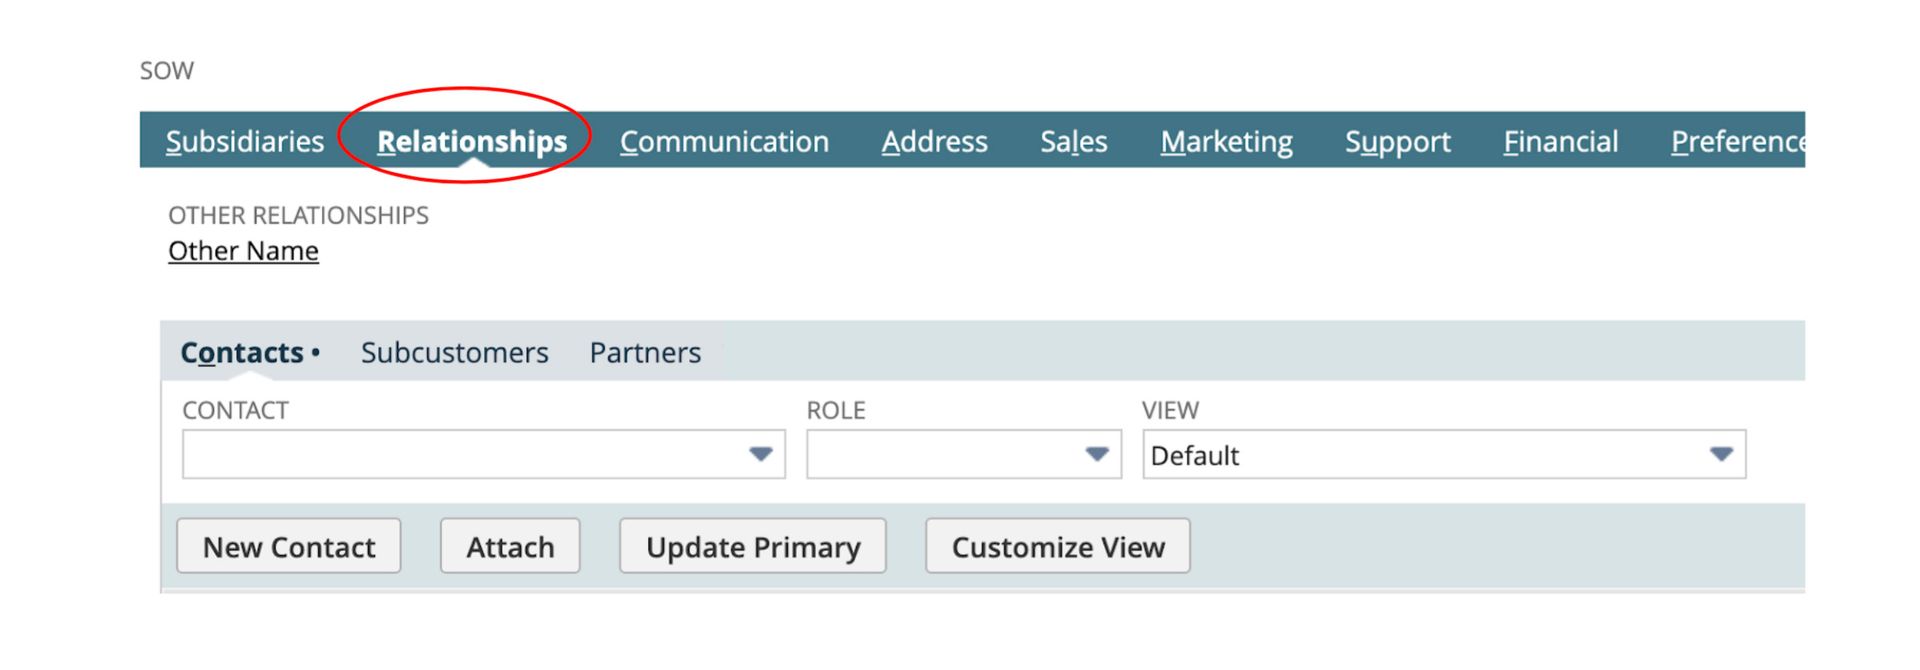Screen dimensions: 1920x670
Task: Switch to the Communication tab
Action: pyautogui.click(x=724, y=141)
